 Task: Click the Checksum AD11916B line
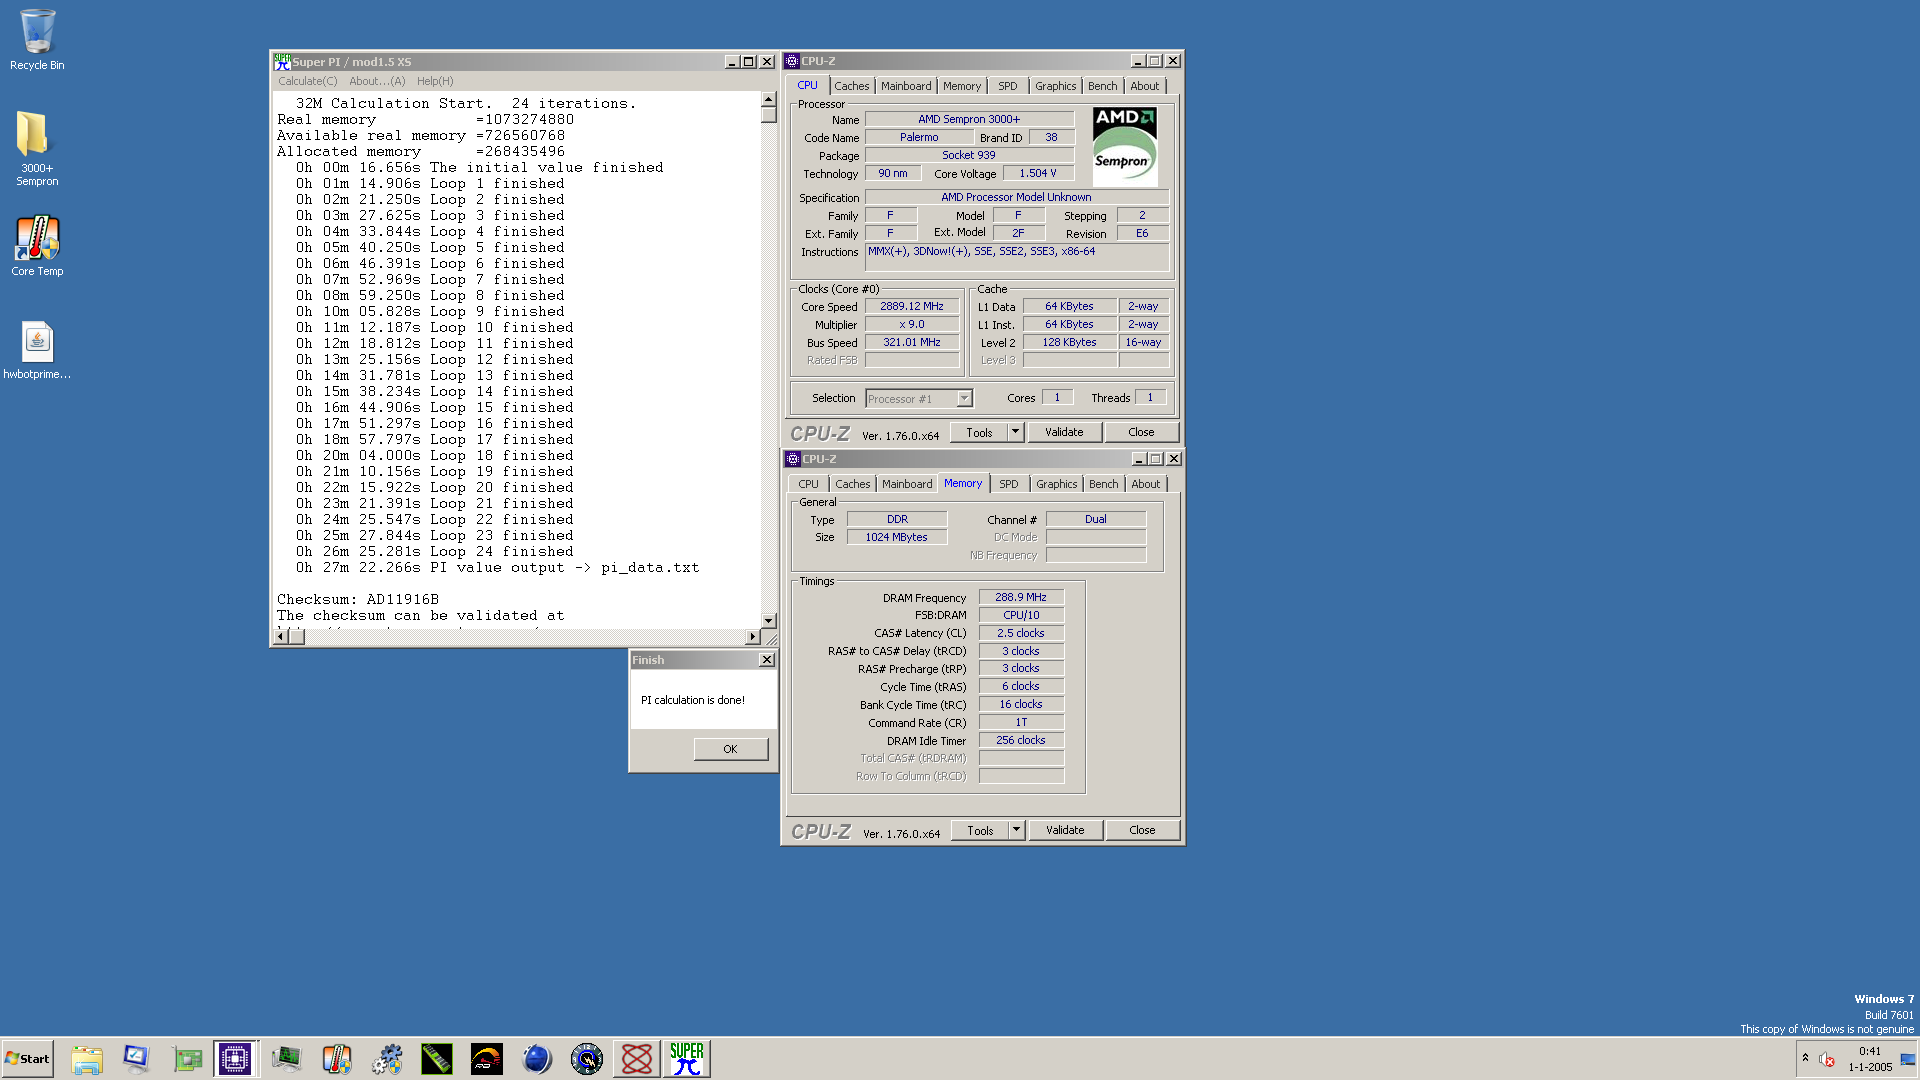click(358, 599)
